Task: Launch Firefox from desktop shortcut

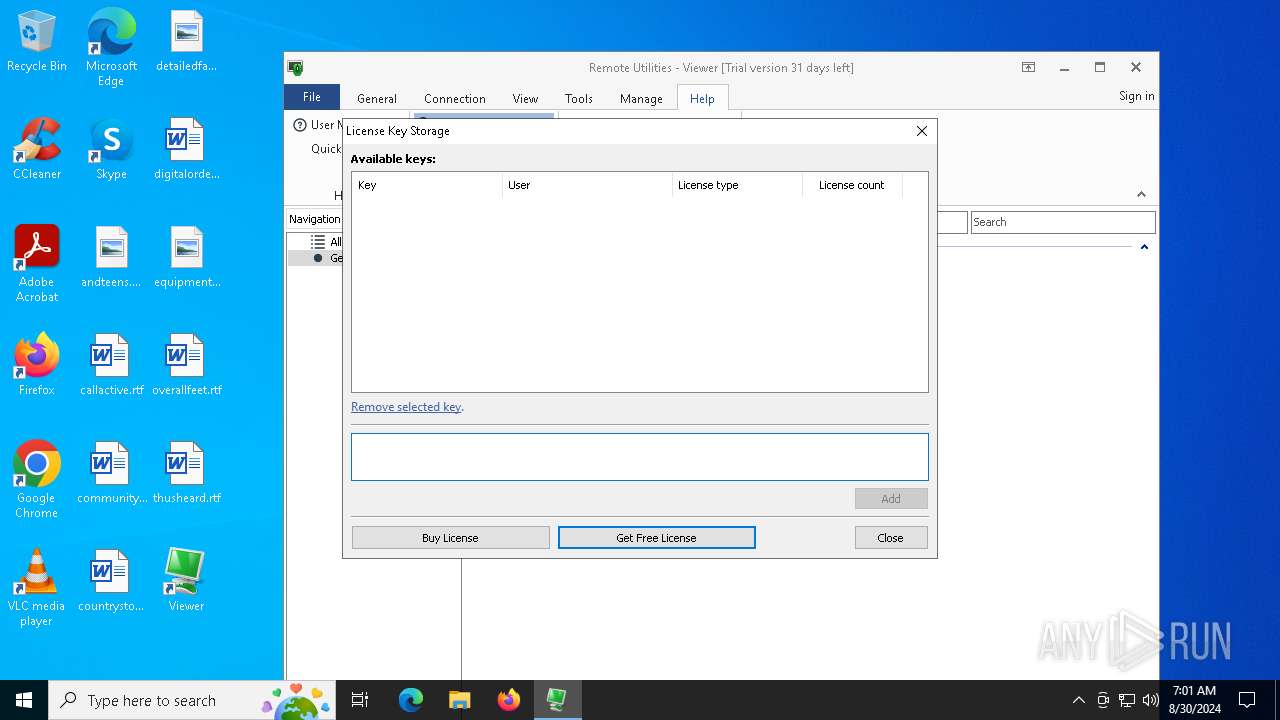Action: (x=37, y=365)
